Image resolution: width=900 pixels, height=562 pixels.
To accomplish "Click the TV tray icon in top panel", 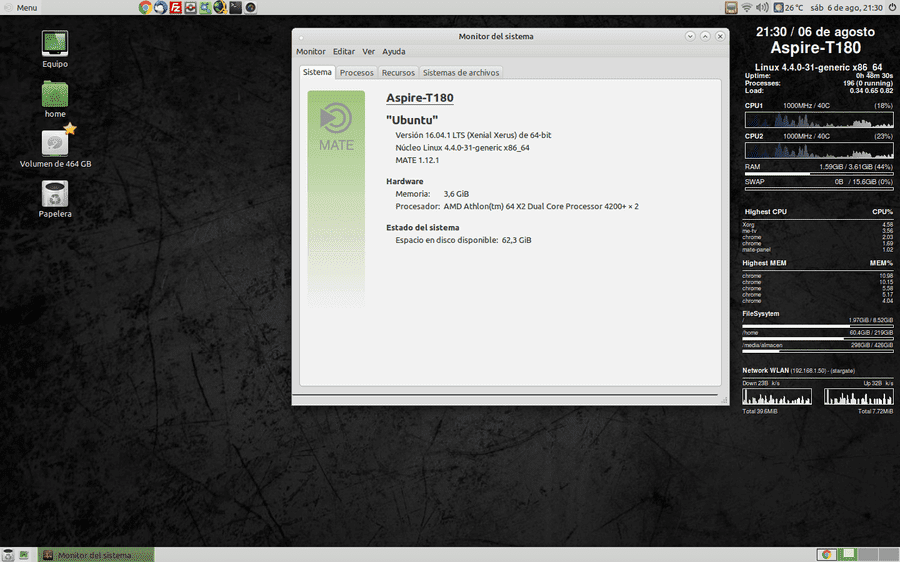I will tap(731, 7).
